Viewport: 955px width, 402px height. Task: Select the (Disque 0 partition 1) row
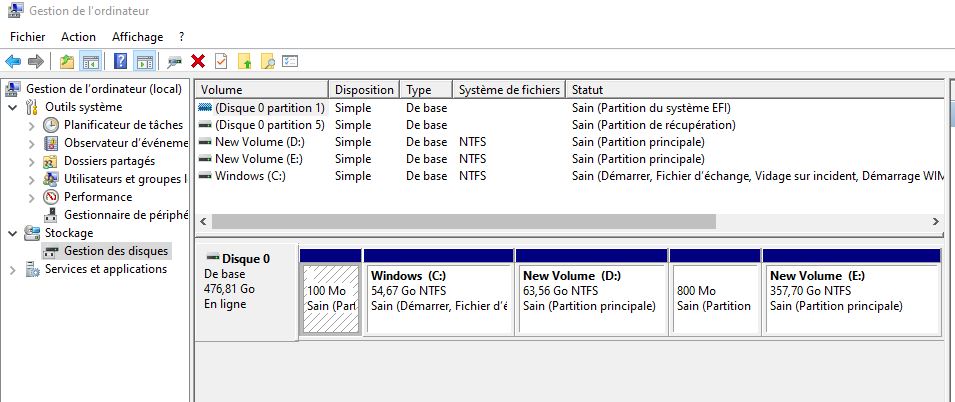(x=571, y=108)
